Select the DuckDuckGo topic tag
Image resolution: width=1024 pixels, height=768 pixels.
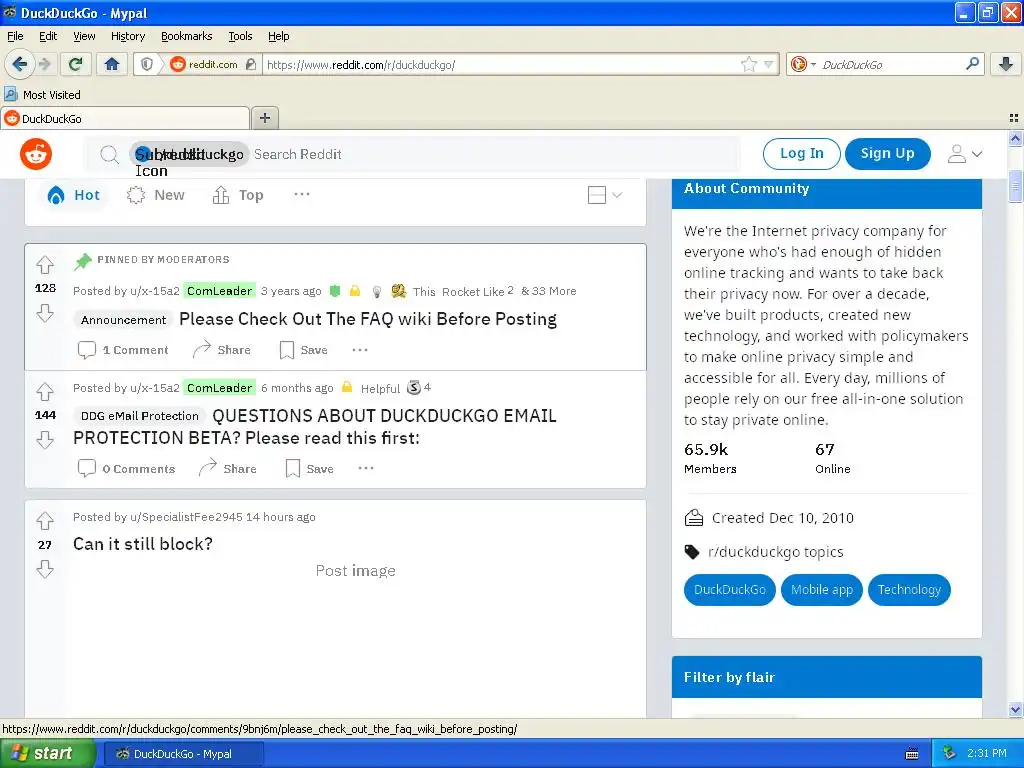coord(729,589)
